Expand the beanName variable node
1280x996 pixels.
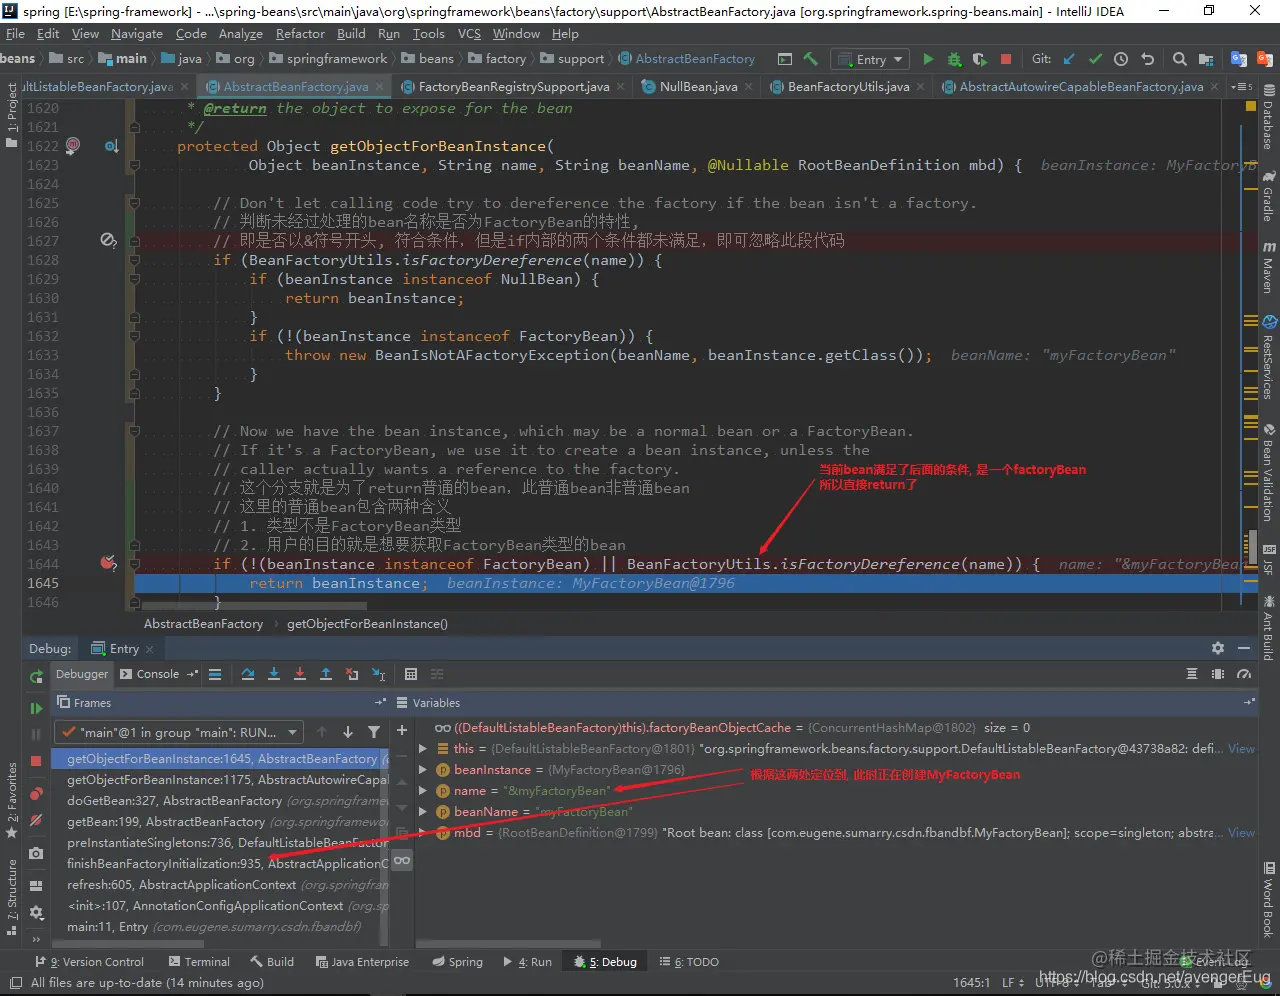pos(423,812)
